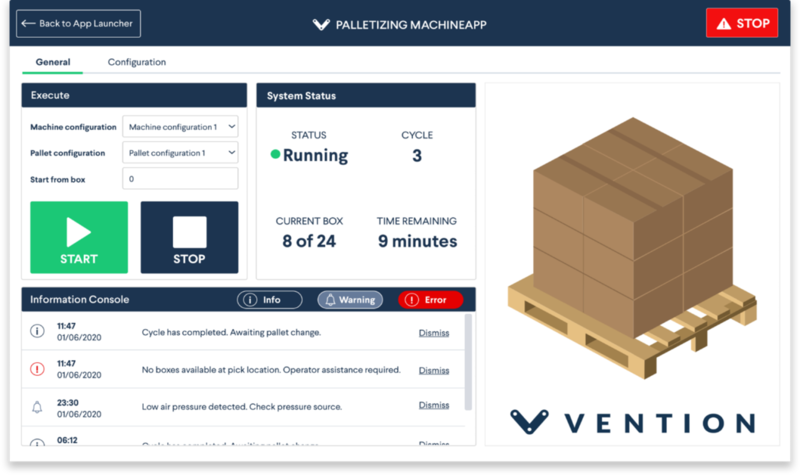Click info icon on cycle completed row
Viewport: 800px width, 475px height.
point(37,331)
